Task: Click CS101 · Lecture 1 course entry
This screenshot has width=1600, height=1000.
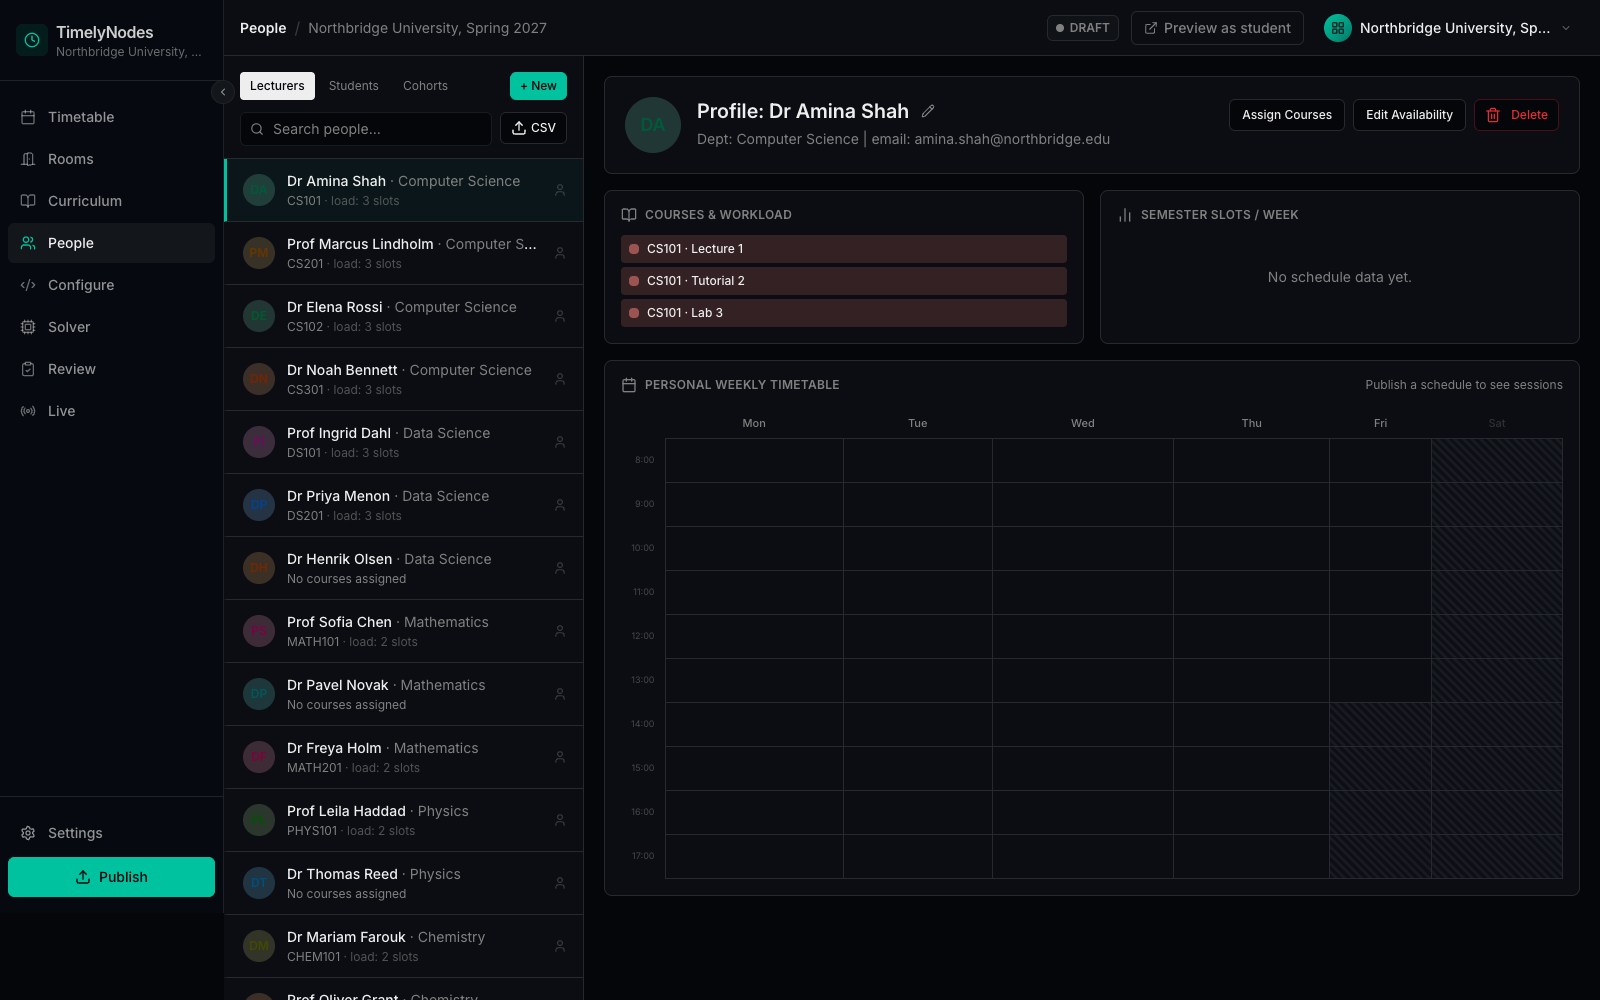Action: (x=844, y=249)
